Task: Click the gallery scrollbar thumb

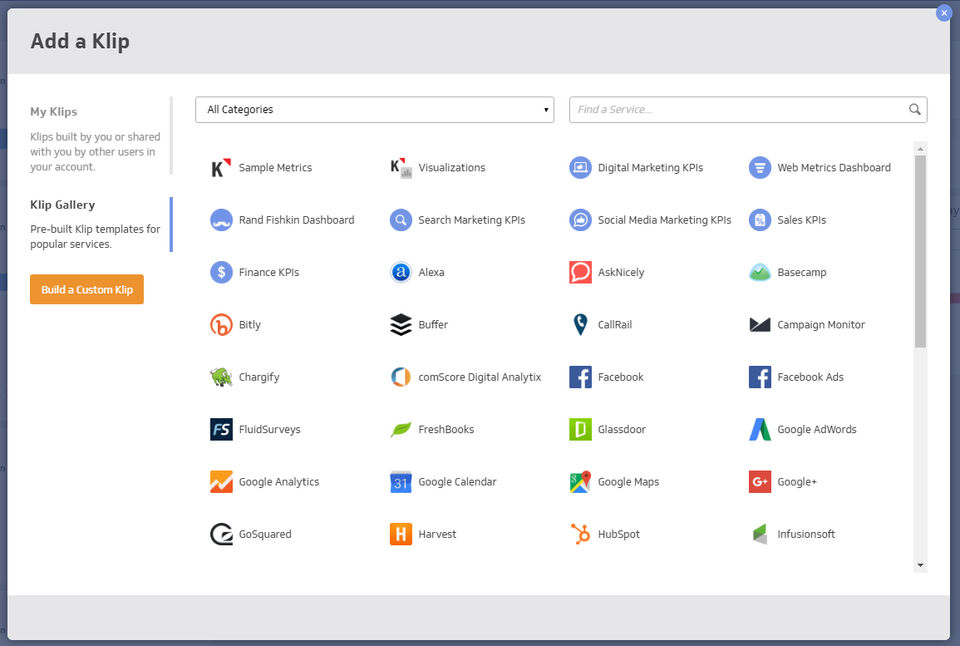Action: (920, 251)
